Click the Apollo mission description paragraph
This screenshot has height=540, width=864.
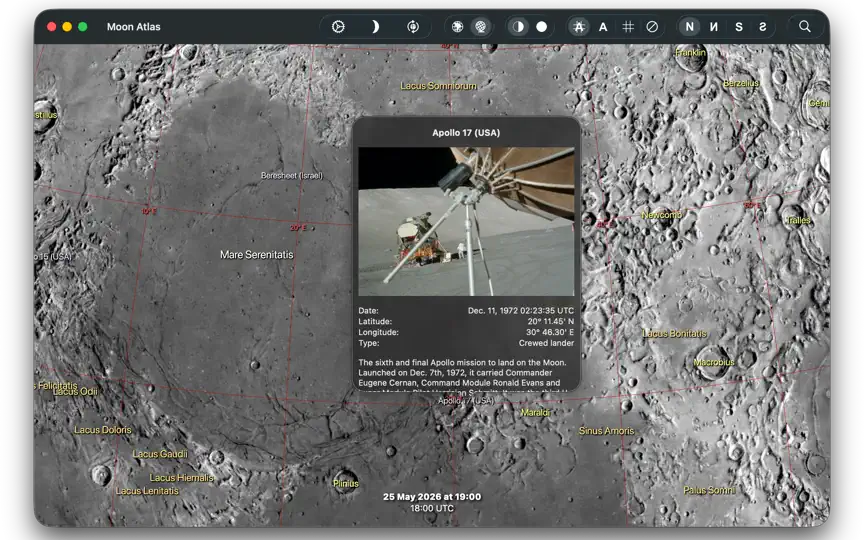(463, 376)
